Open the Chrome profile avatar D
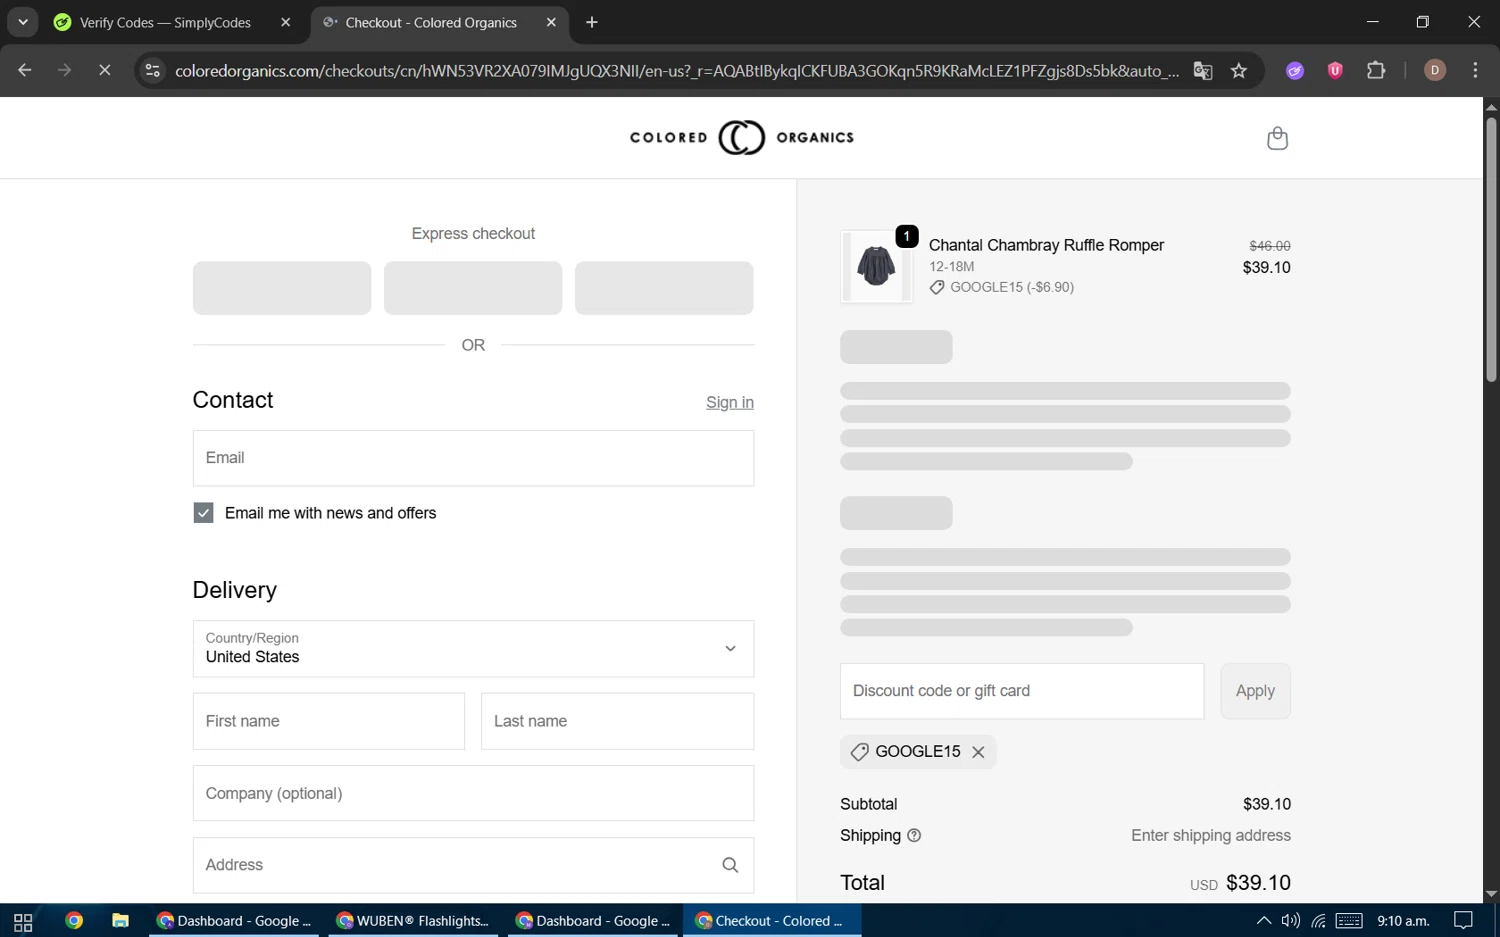This screenshot has height=937, width=1500. [1435, 70]
